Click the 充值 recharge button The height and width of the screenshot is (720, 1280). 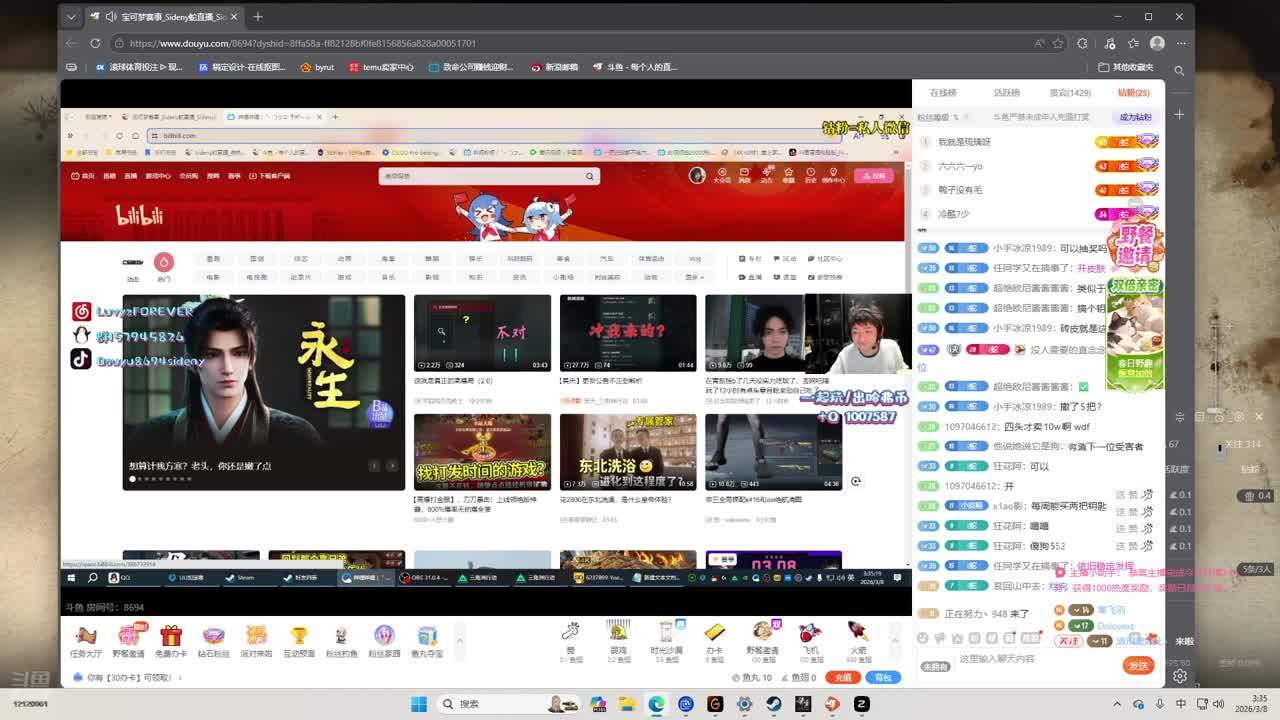click(844, 678)
